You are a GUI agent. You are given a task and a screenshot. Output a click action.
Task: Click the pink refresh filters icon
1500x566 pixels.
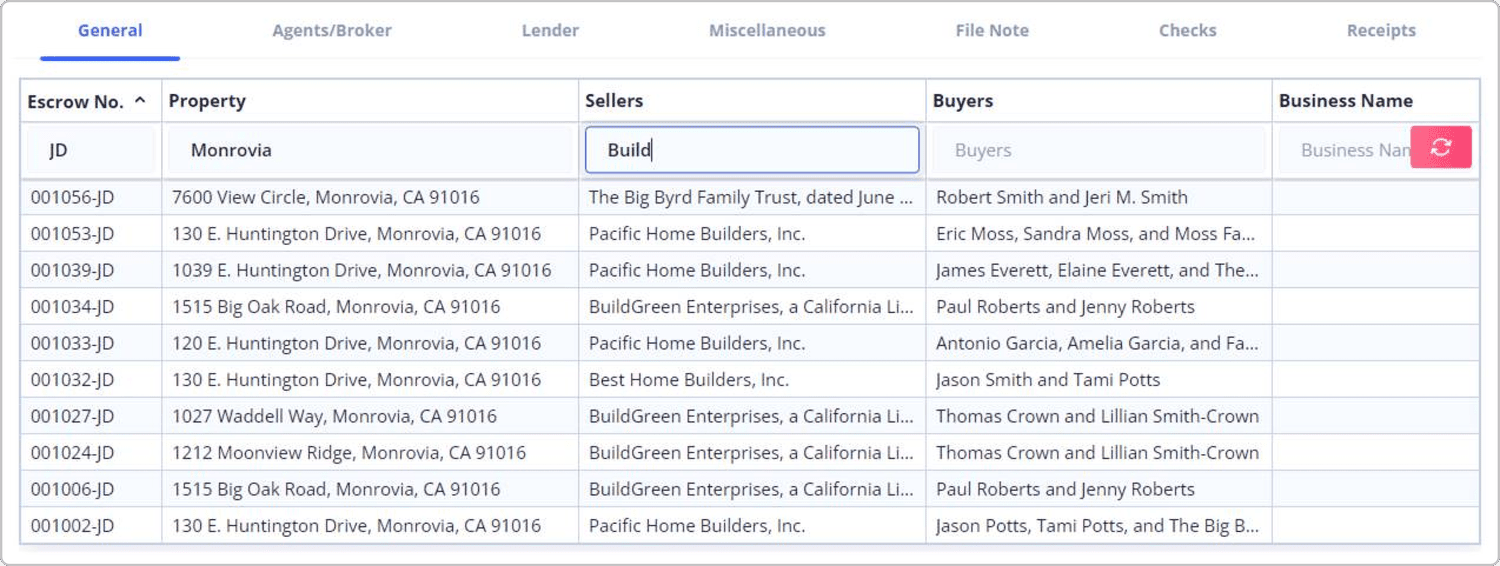(1440, 147)
